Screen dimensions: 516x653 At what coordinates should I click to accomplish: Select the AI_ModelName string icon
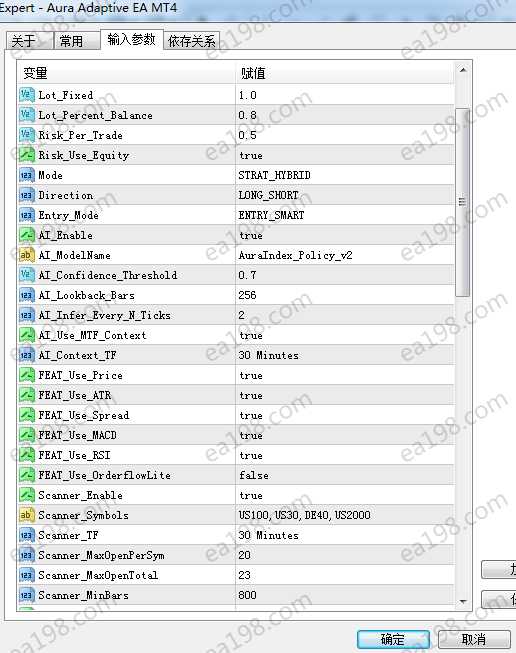26,255
